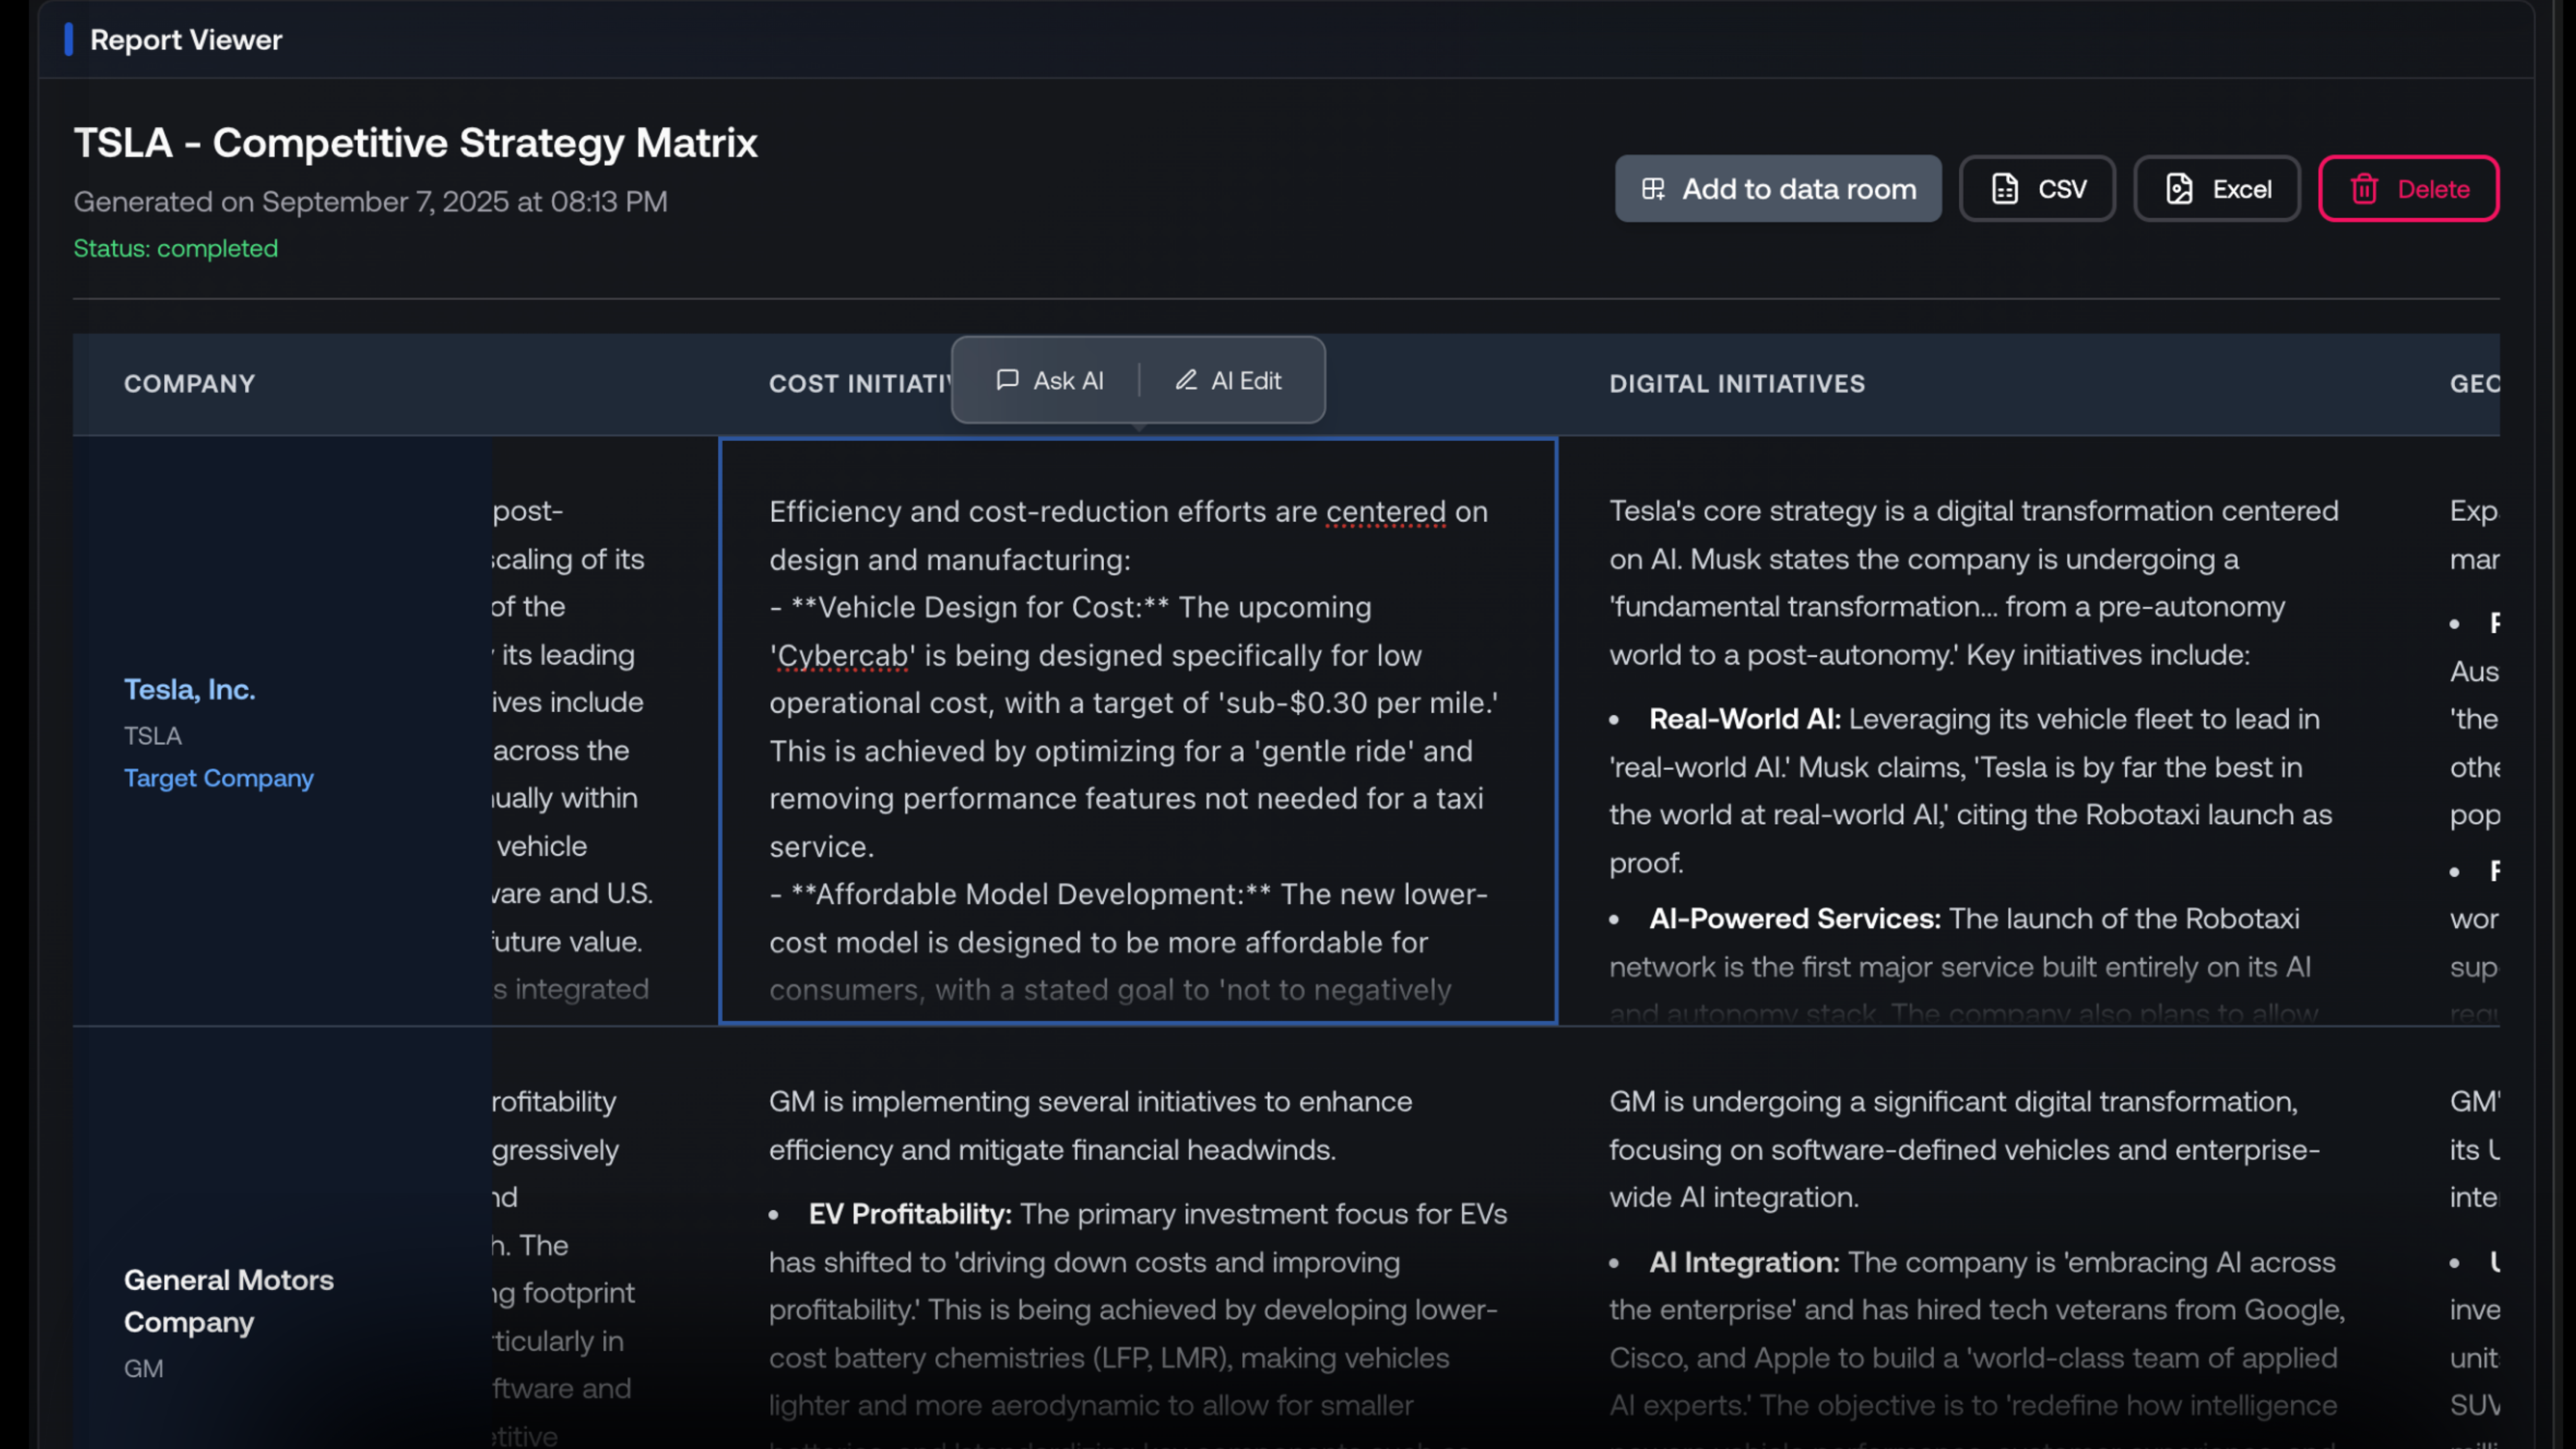Delete this report
This screenshot has height=1449, width=2576.
click(2408, 189)
